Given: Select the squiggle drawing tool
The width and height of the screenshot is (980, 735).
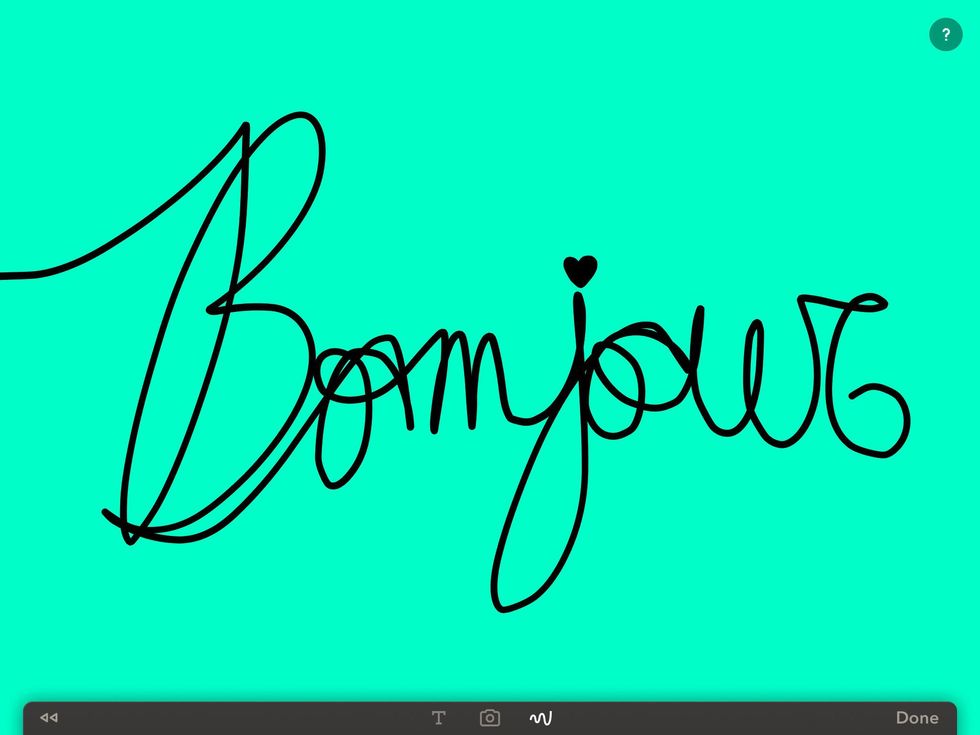Looking at the screenshot, I should coord(541,717).
